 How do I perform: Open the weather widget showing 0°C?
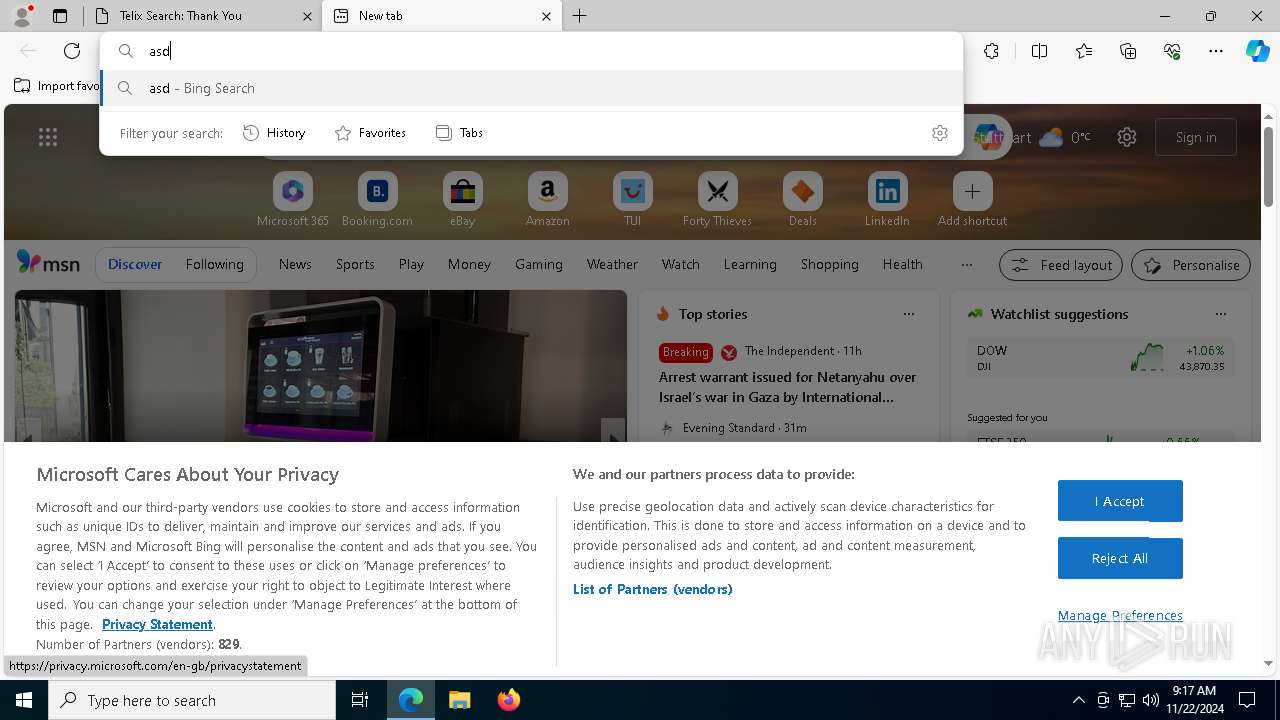1065,137
